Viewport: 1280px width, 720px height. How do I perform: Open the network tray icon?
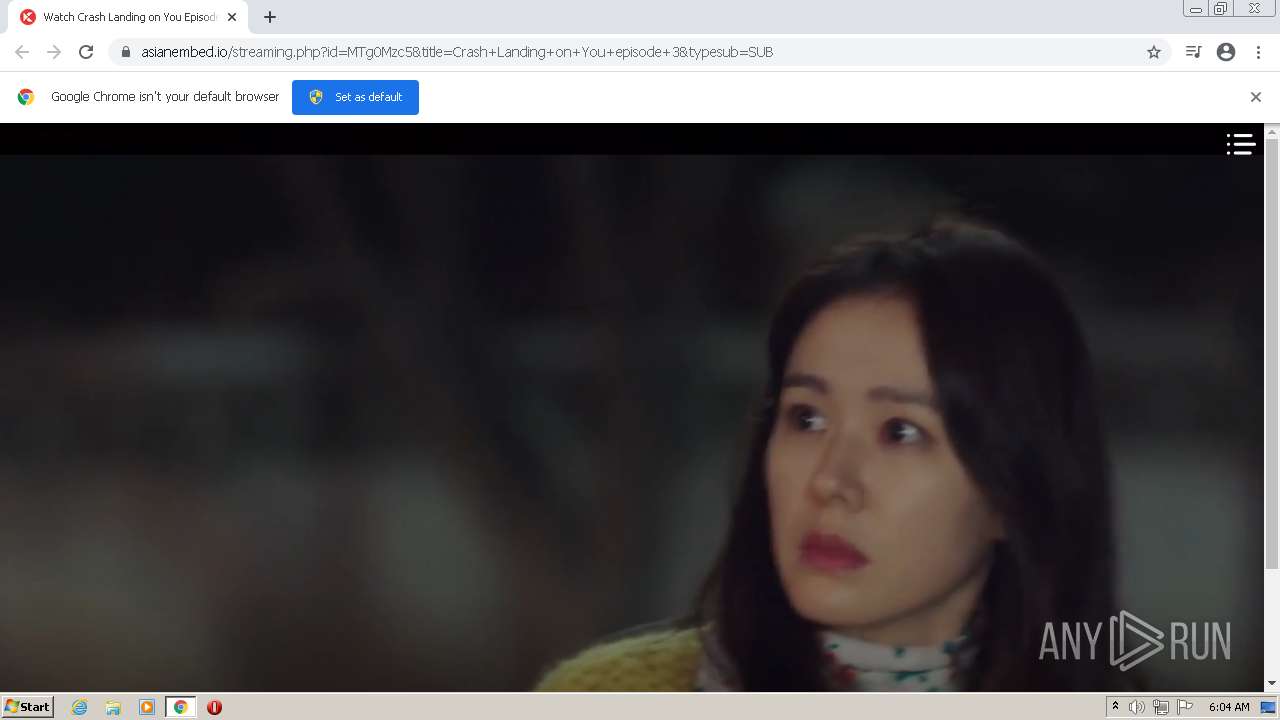[1160, 707]
